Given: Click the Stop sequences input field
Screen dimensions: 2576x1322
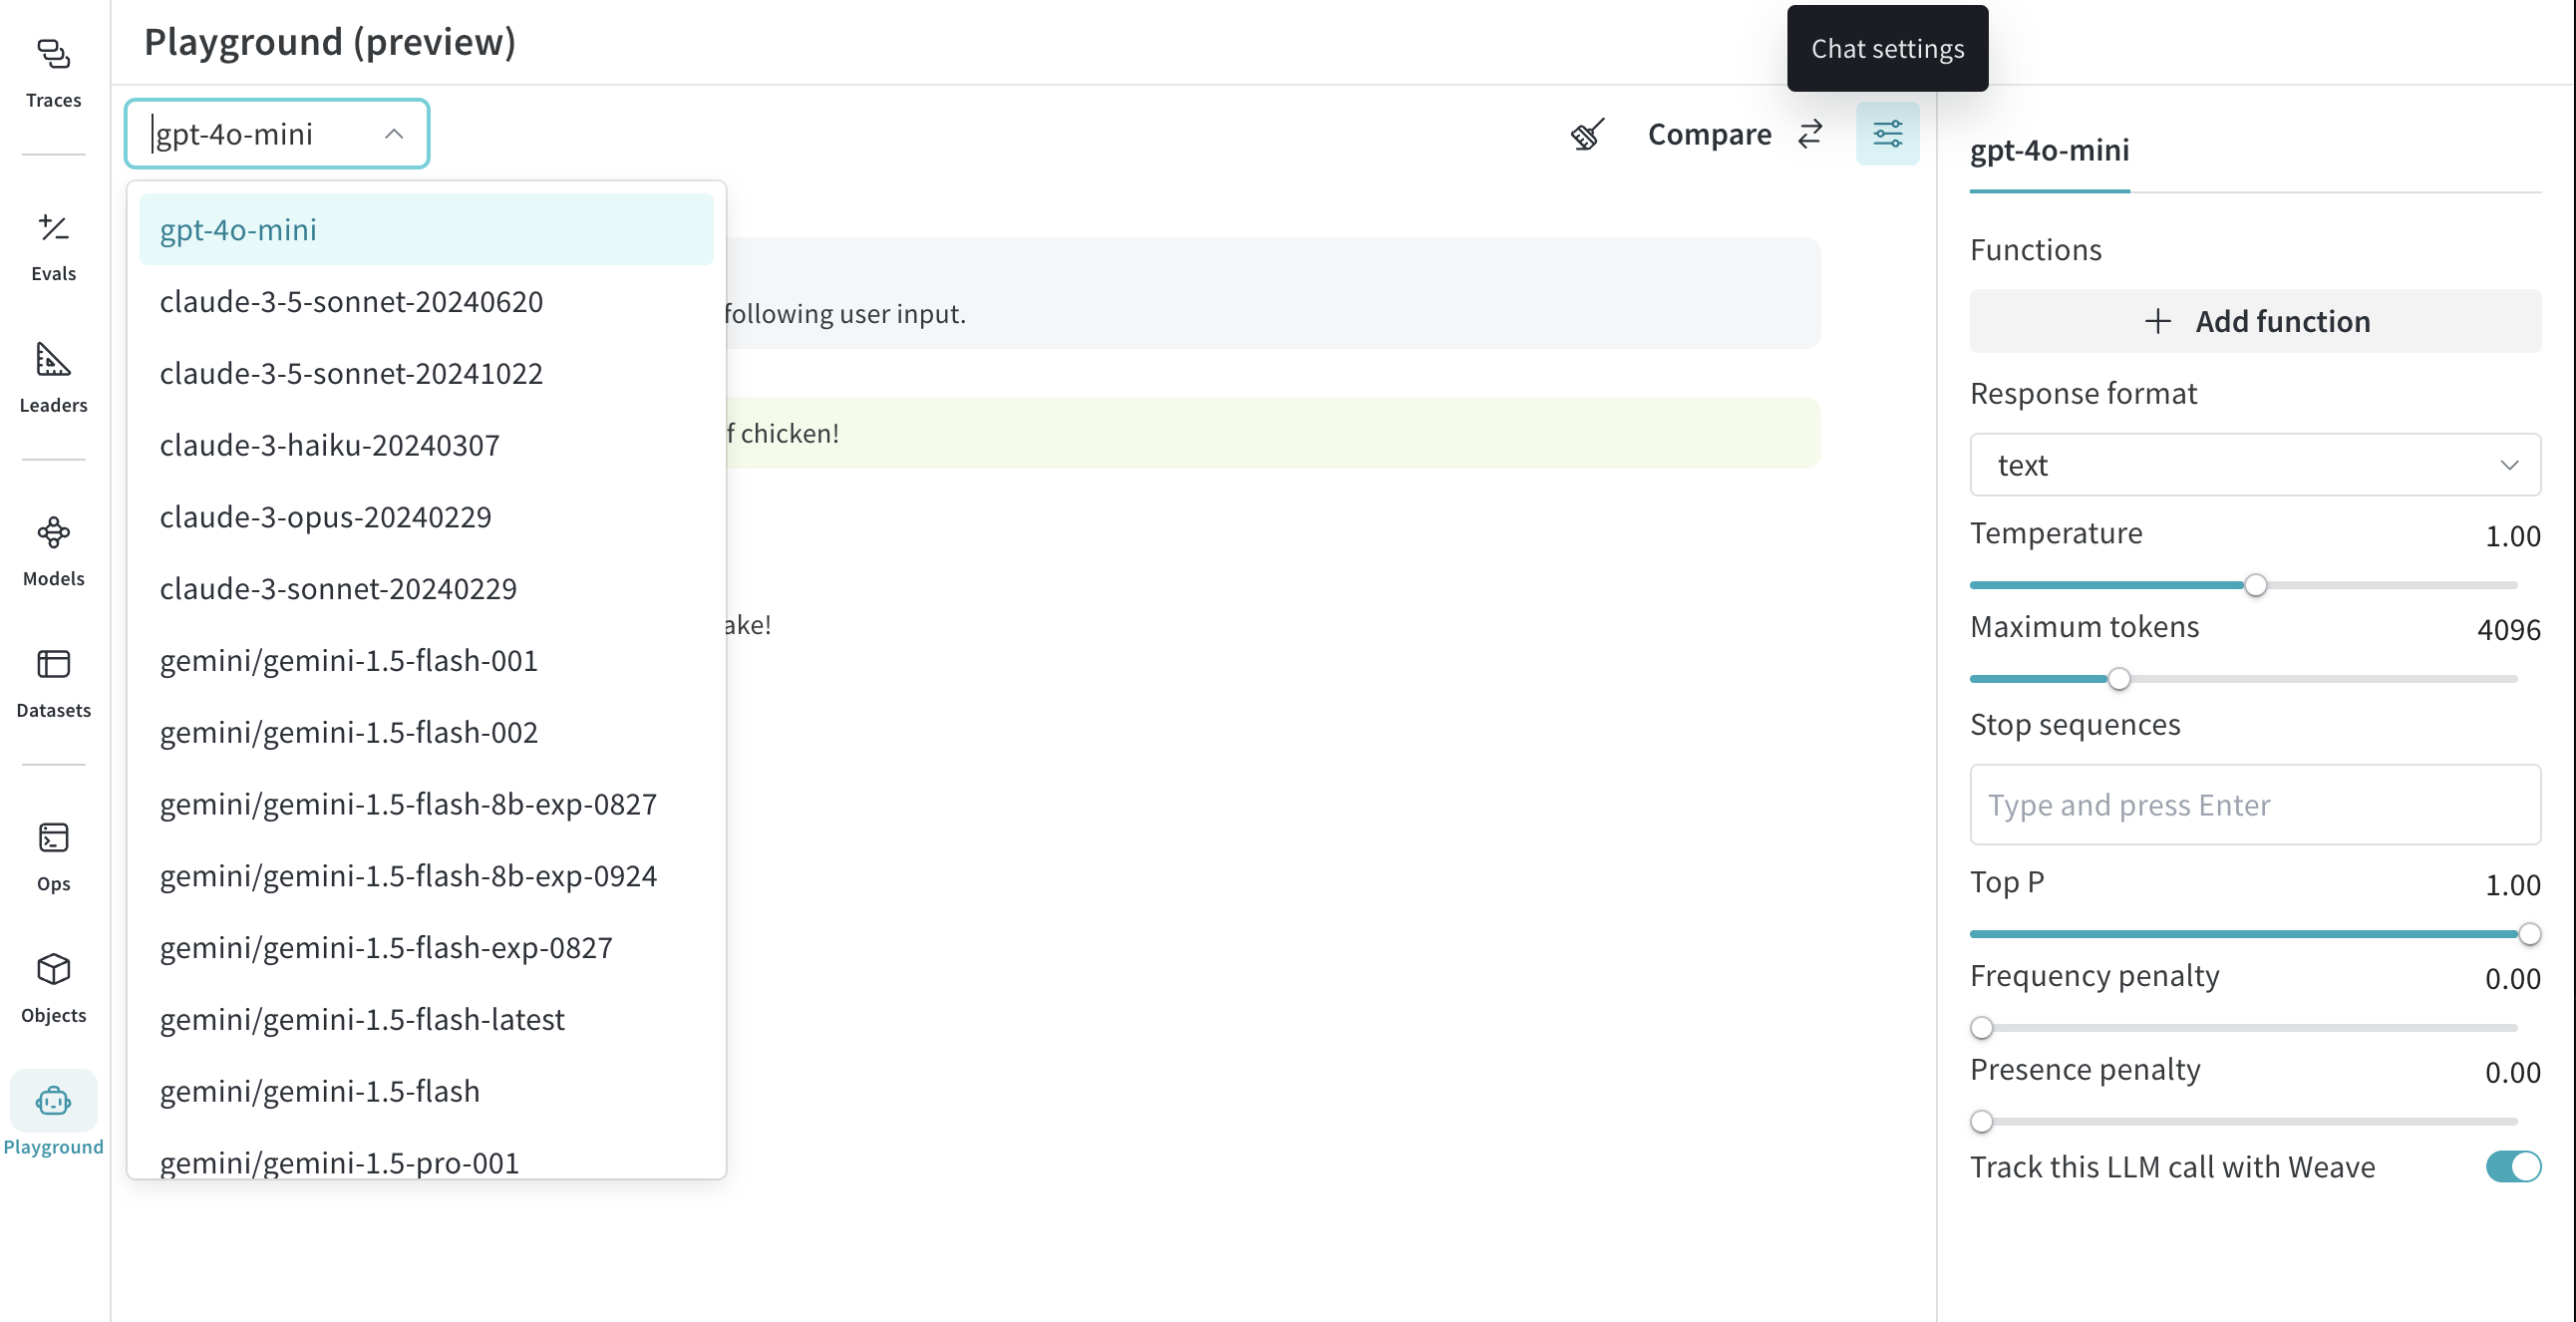Looking at the screenshot, I should 2254,805.
